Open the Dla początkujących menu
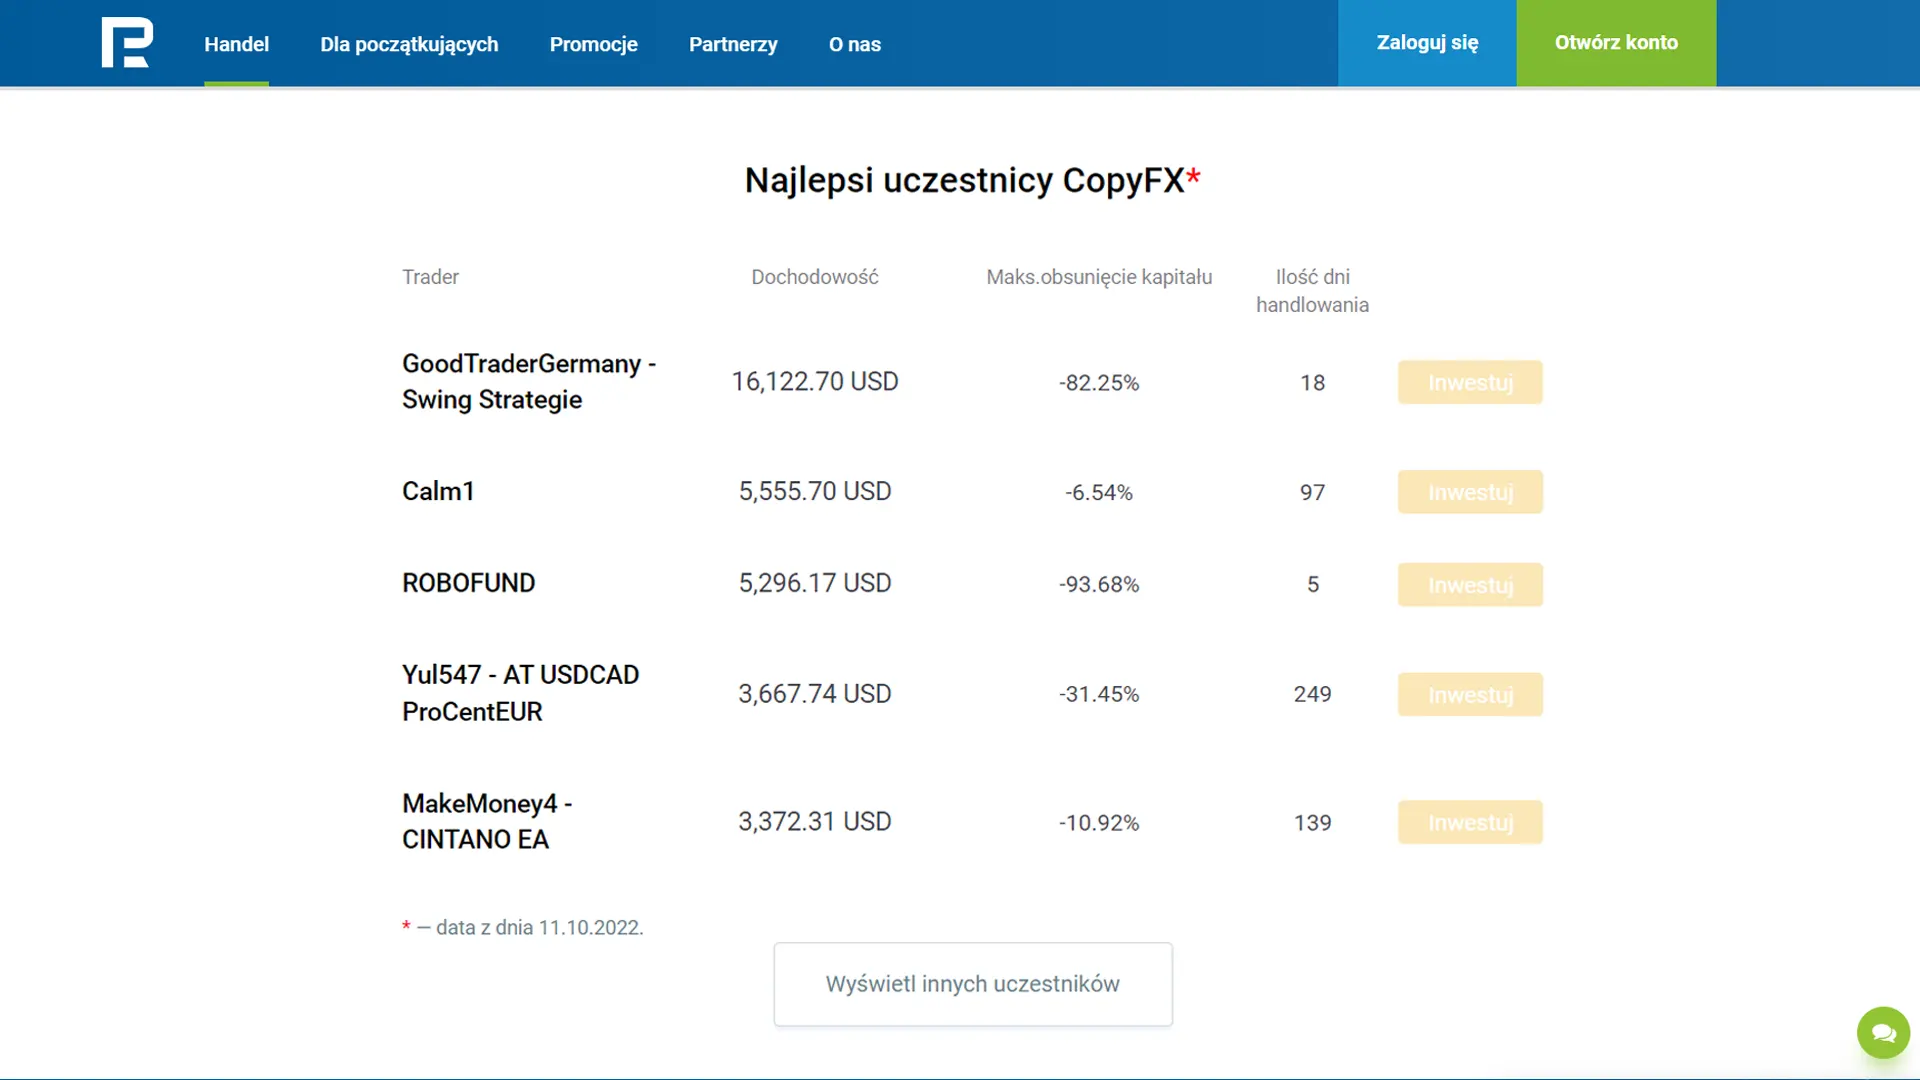Viewport: 1920px width, 1080px height. point(409,44)
